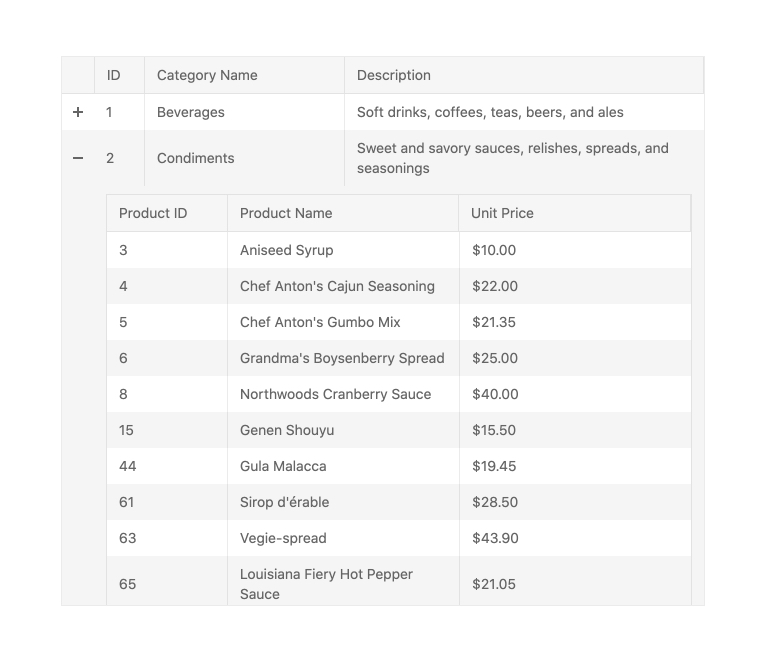Click the Beverages category name cell
Screen dimensions: 770x653
click(x=191, y=112)
